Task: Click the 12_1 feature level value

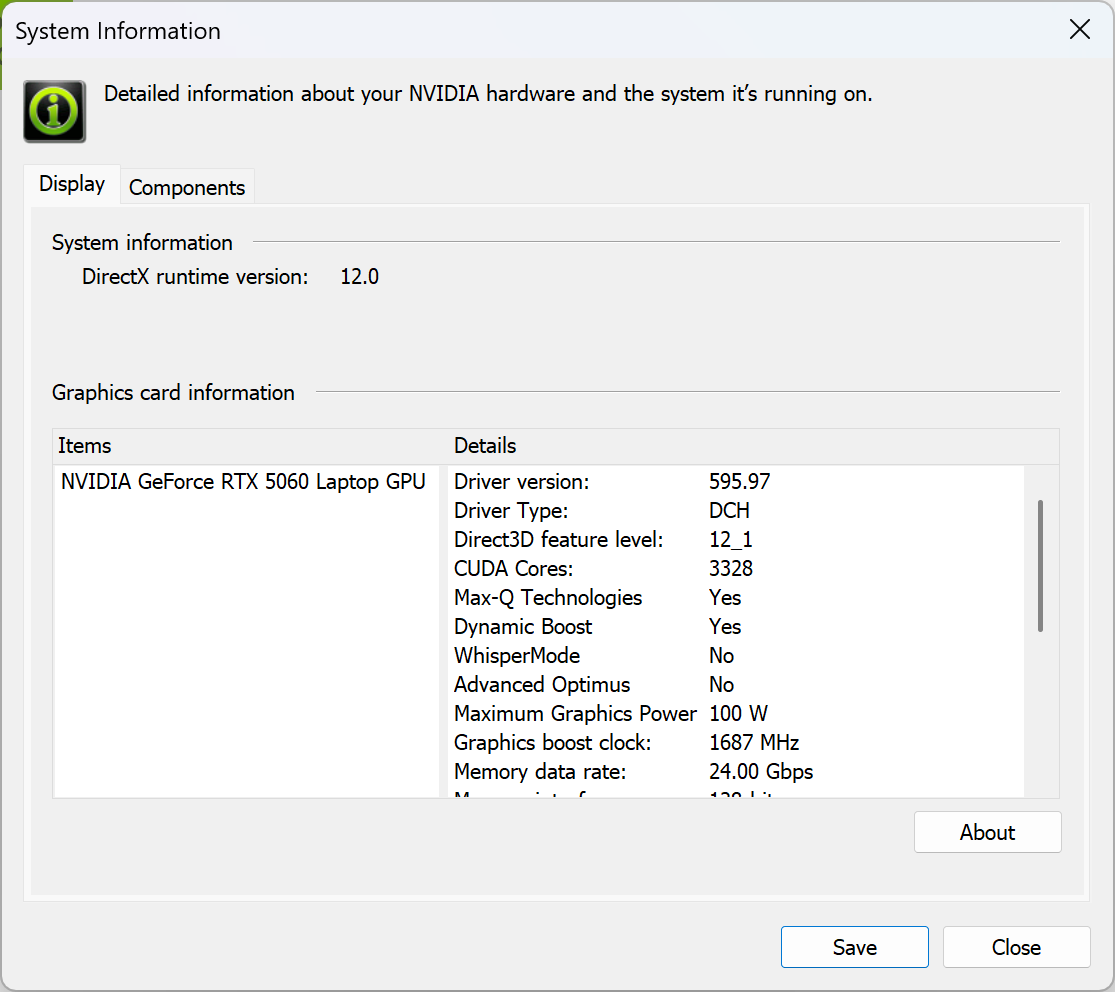Action: (731, 540)
